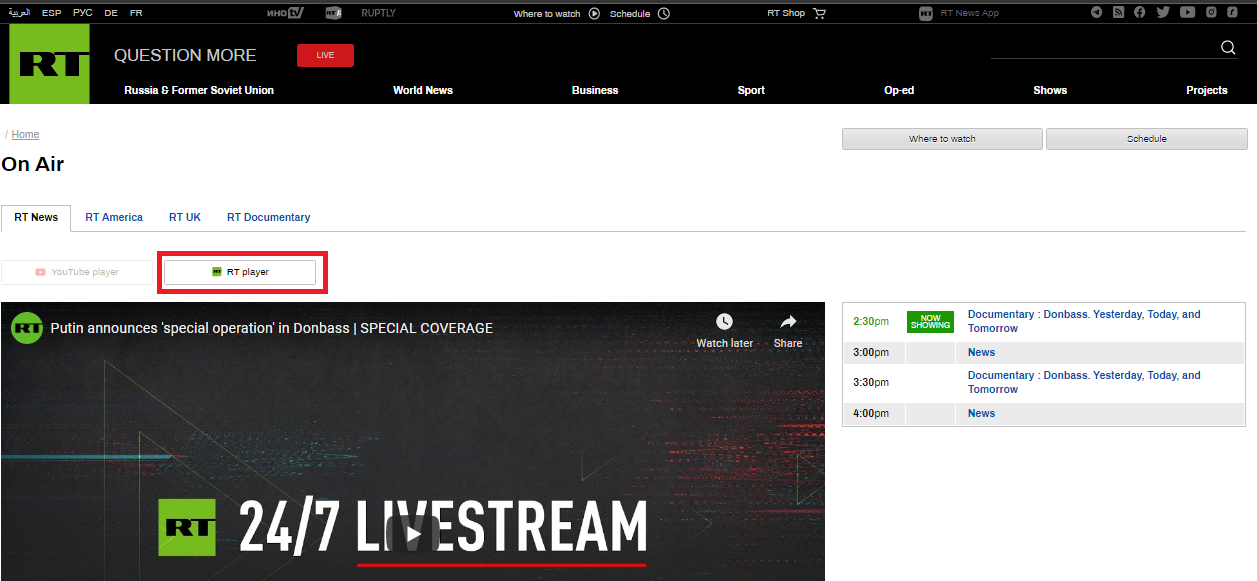Open the RTД logo link
This screenshot has width=1257, height=581.
tap(334, 14)
